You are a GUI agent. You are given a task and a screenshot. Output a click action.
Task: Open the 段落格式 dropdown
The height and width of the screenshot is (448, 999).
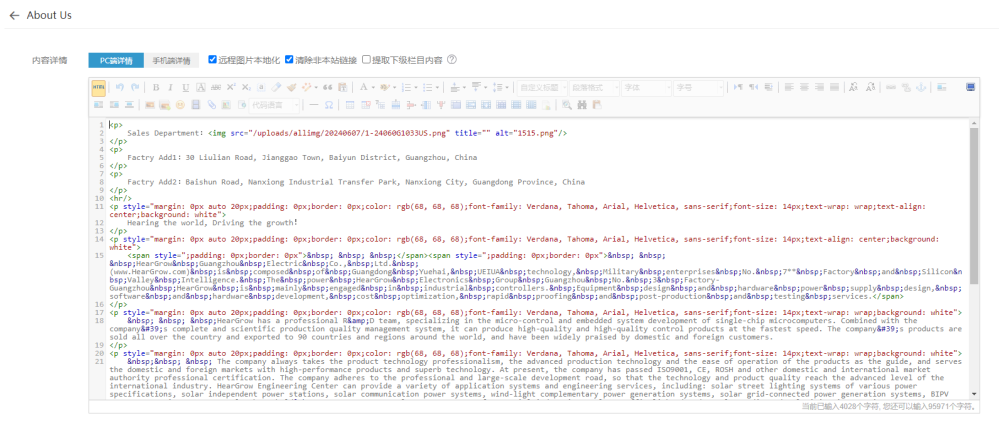coord(593,87)
